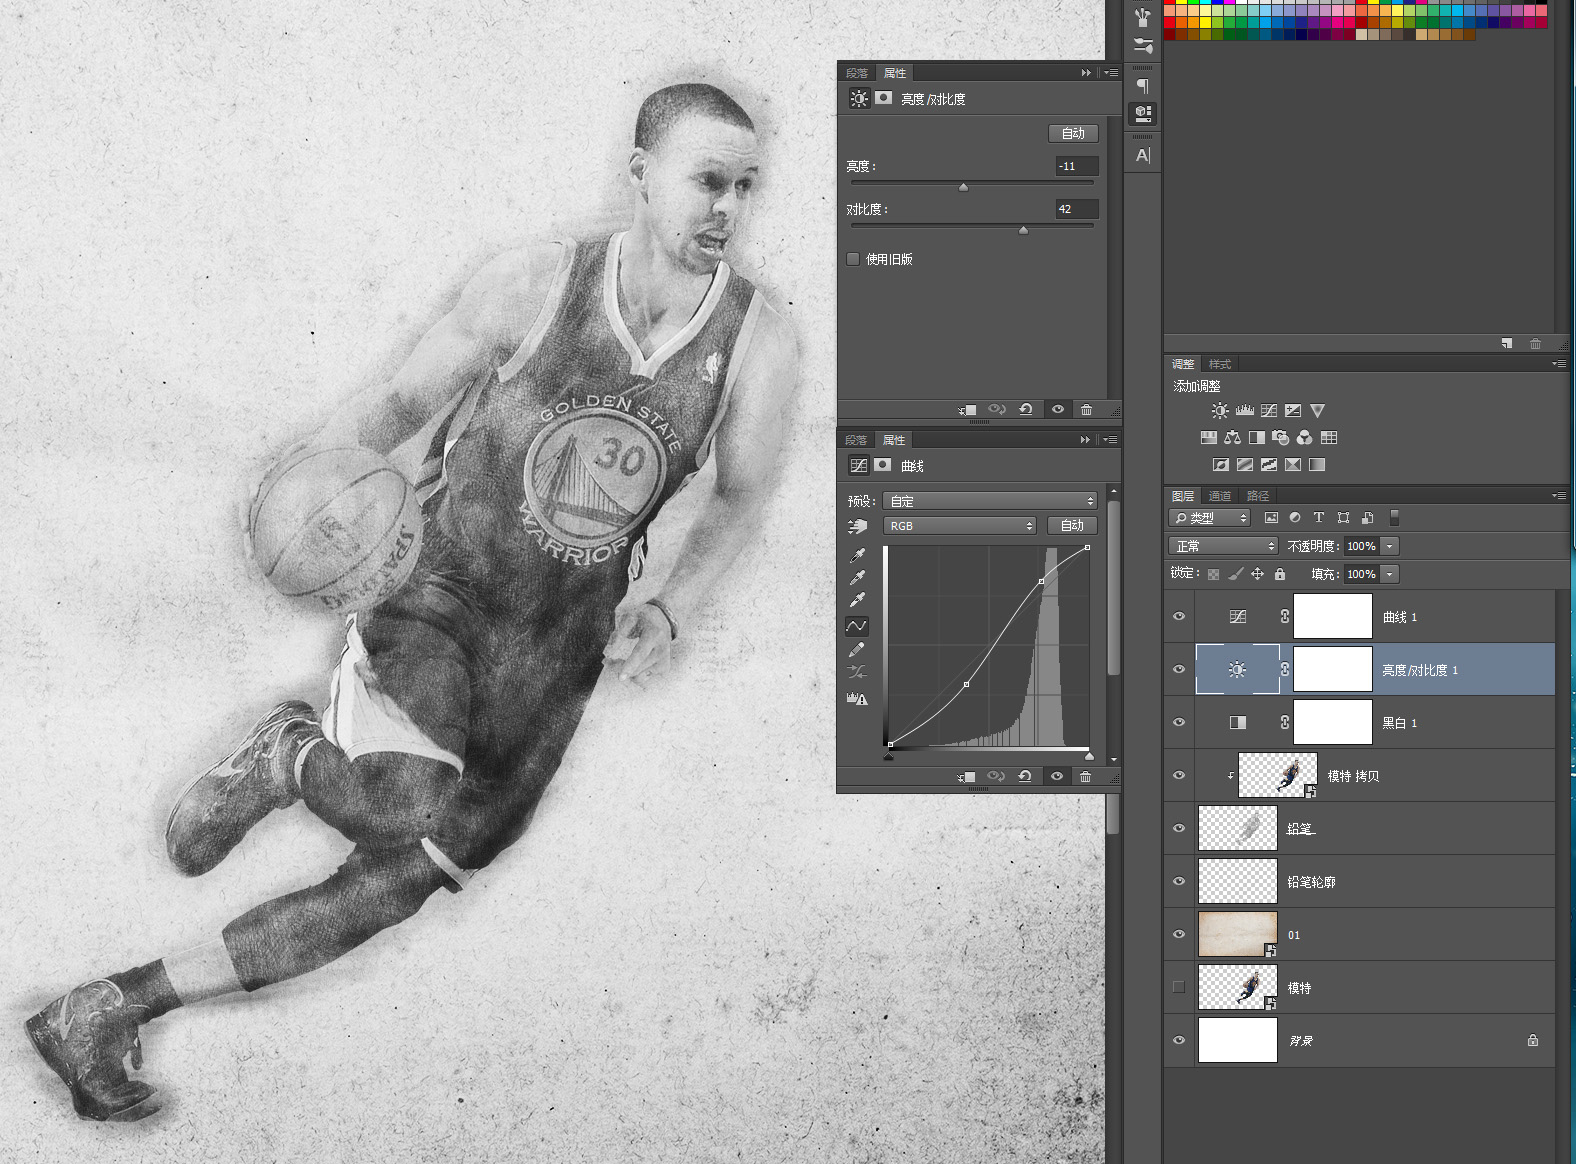Filter layers by text type (T icon)
1576x1164 pixels.
(1319, 518)
